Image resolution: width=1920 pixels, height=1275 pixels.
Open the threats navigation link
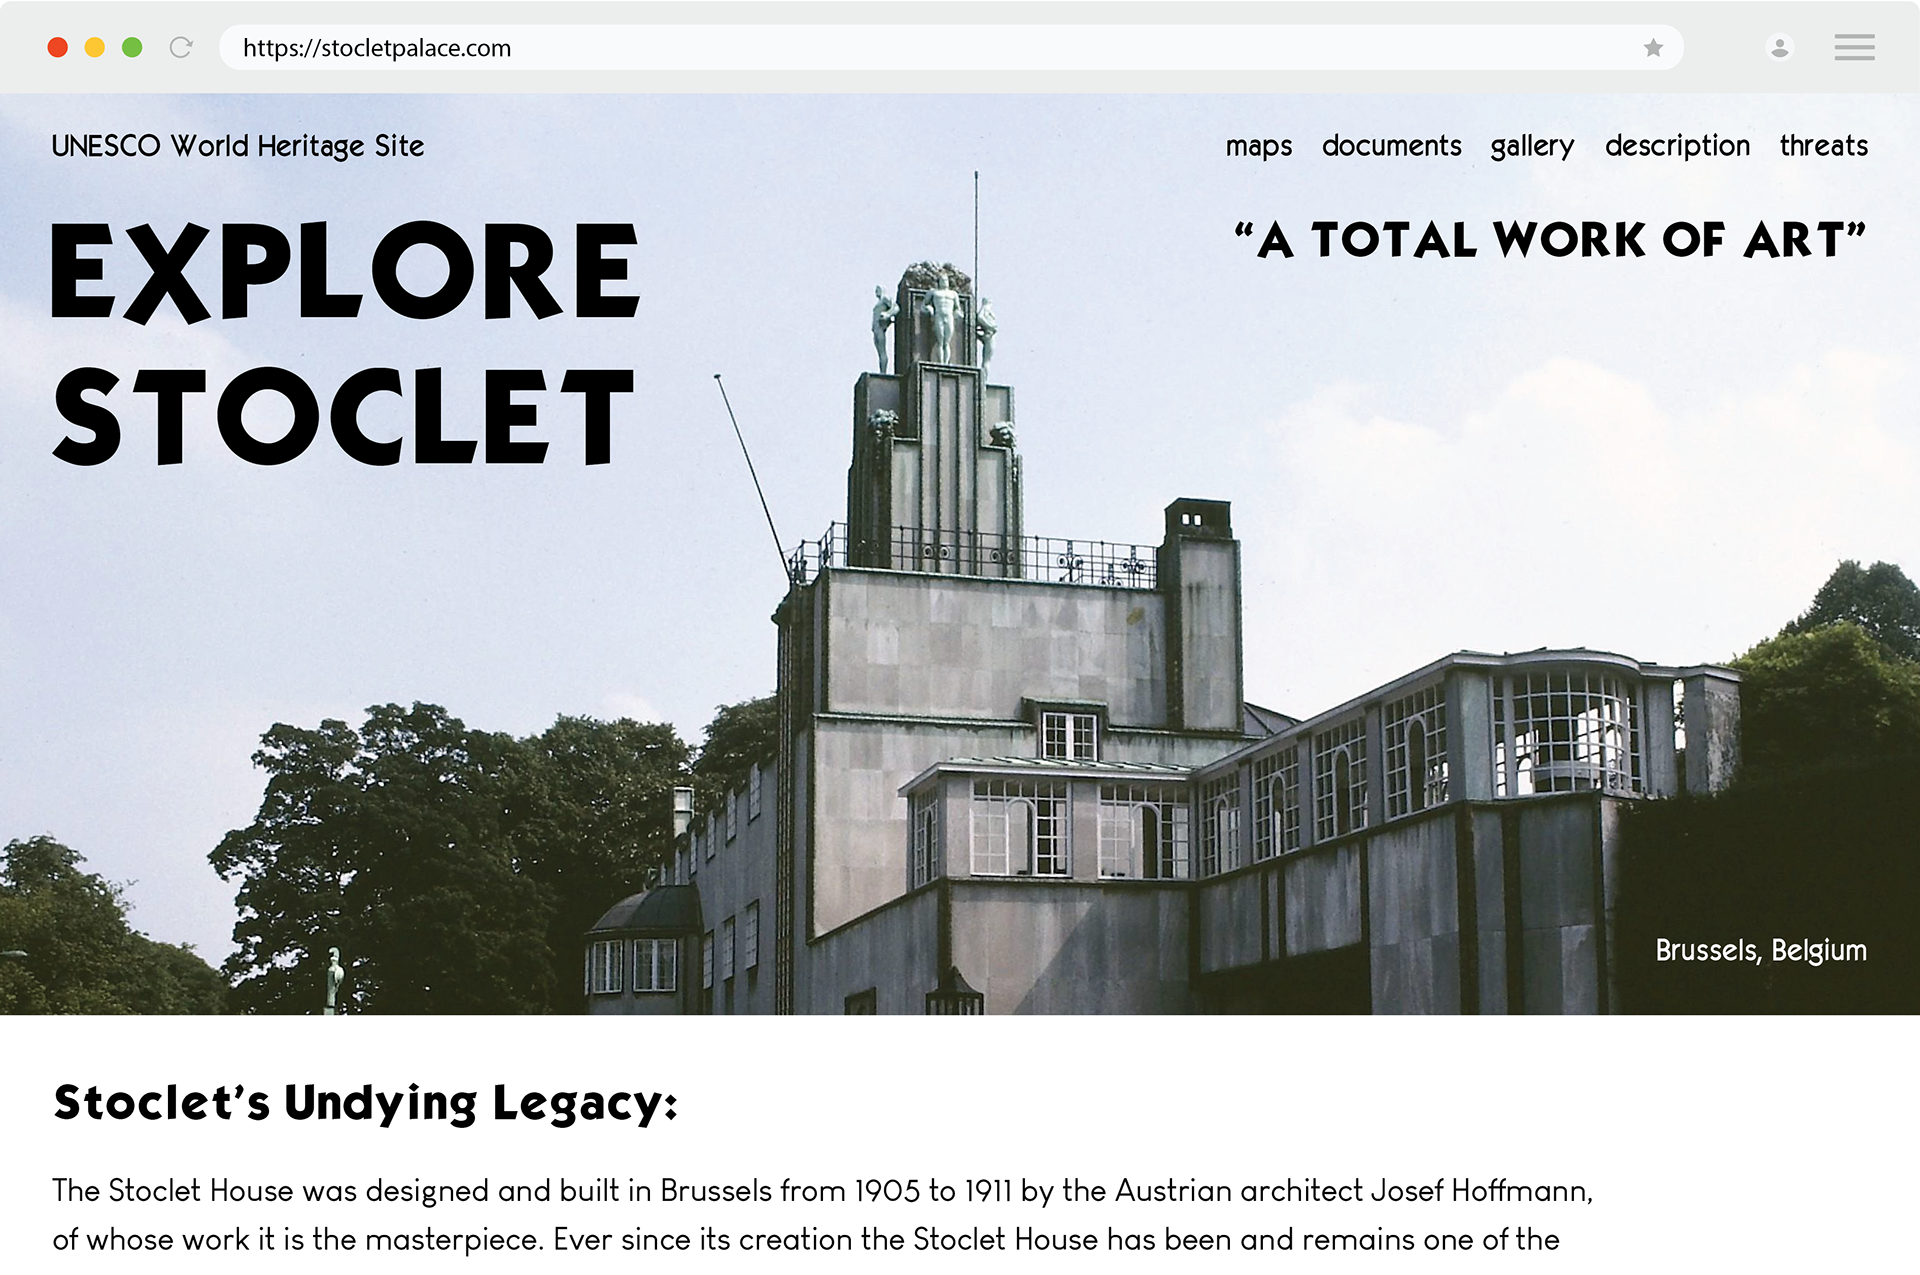pyautogui.click(x=1823, y=146)
